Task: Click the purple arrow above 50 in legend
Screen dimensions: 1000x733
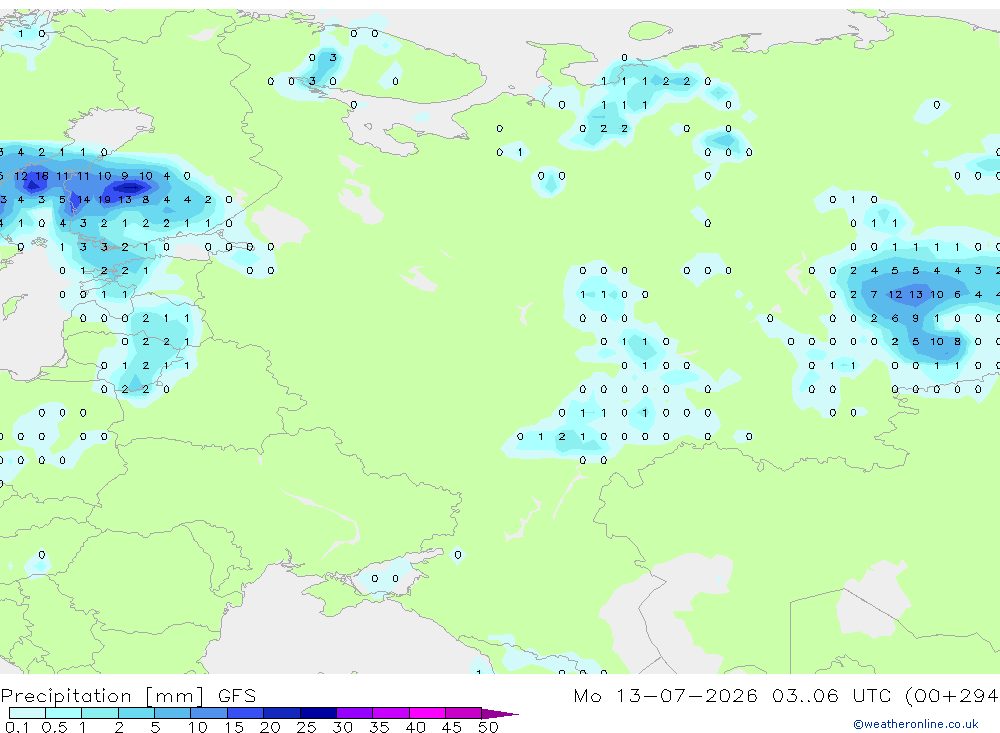Action: click(x=500, y=713)
